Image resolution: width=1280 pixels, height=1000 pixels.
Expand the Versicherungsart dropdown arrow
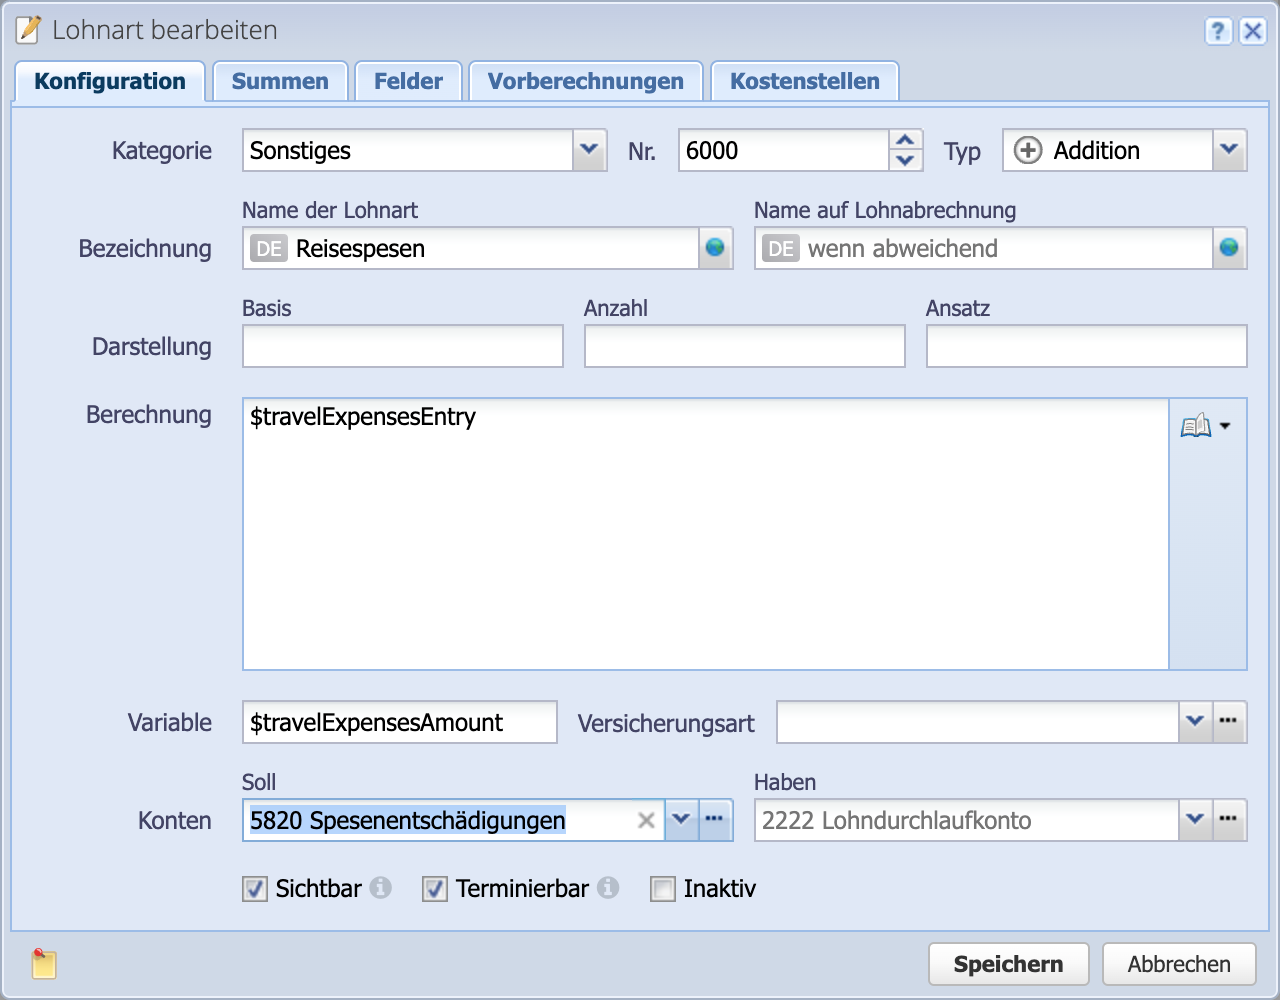point(1194,722)
